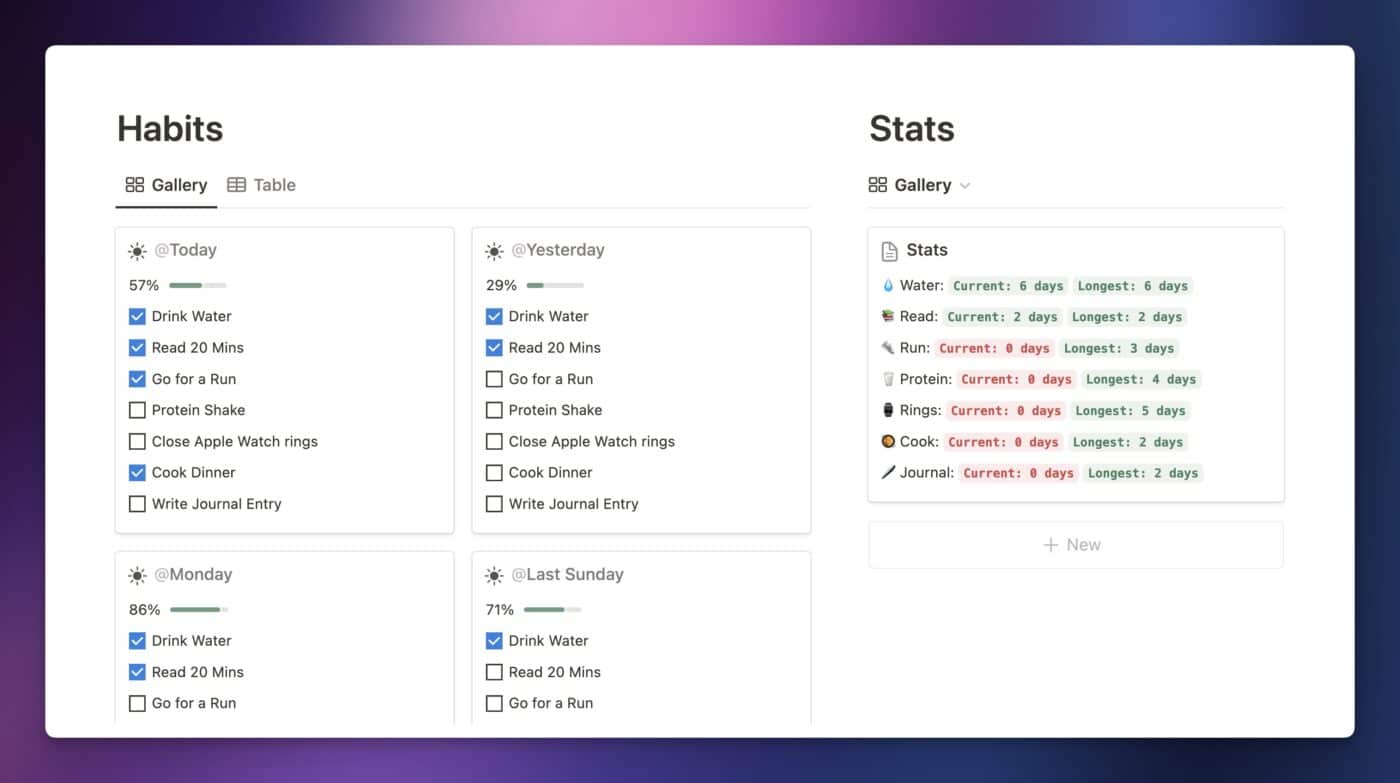Uncheck Read 20 Mins on the @Today card
The image size is (1400, 783).
tap(137, 348)
